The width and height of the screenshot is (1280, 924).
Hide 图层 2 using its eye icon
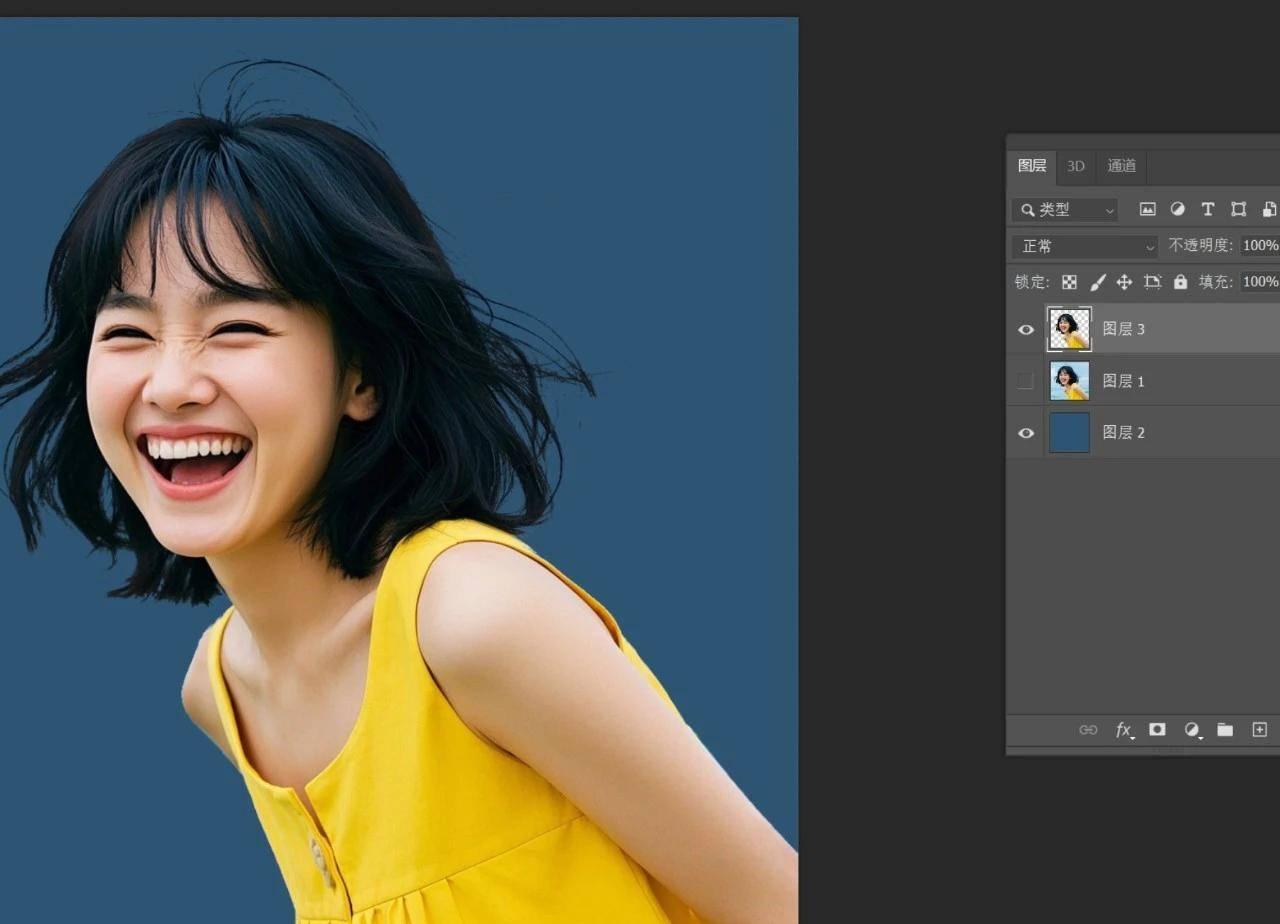pyautogui.click(x=1026, y=433)
